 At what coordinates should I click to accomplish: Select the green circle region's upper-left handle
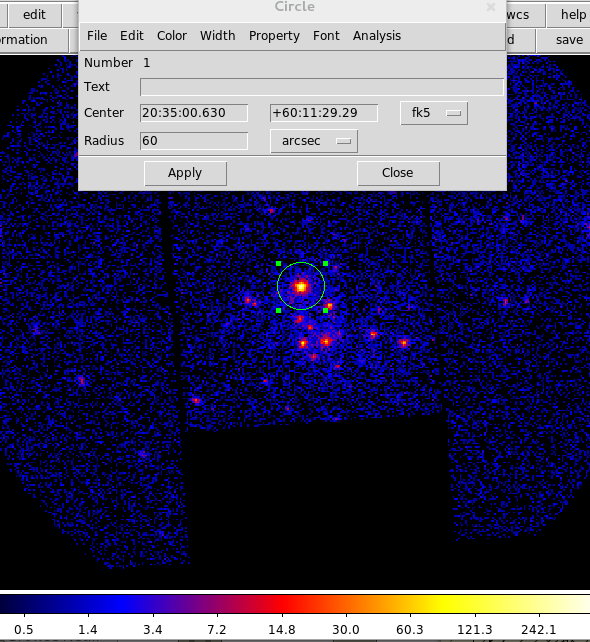point(278,264)
